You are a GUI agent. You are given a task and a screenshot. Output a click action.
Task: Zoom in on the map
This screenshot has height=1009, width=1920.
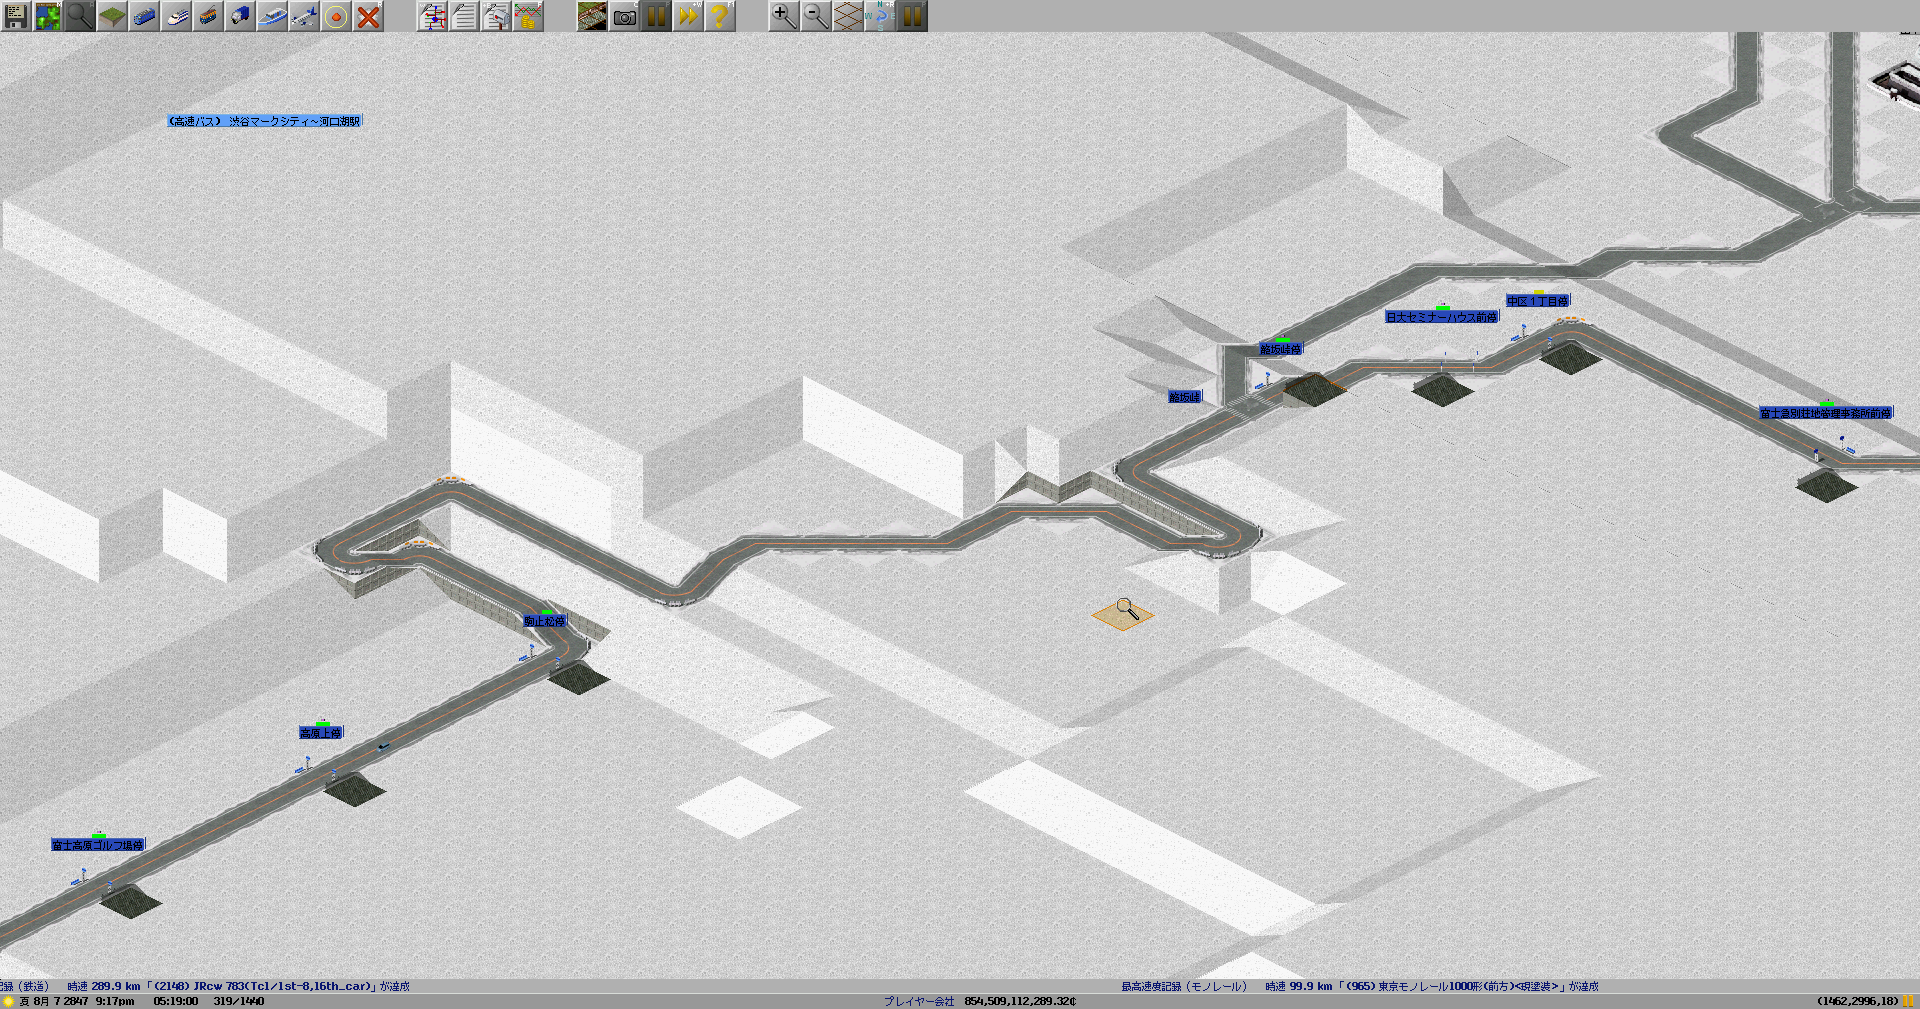(x=784, y=16)
